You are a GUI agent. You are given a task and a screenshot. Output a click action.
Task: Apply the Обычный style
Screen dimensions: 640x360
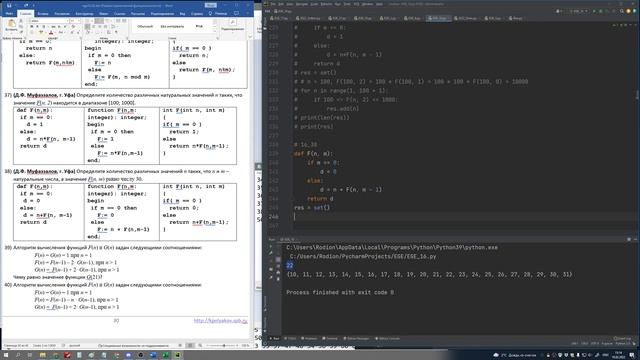pyautogui.click(x=145, y=26)
